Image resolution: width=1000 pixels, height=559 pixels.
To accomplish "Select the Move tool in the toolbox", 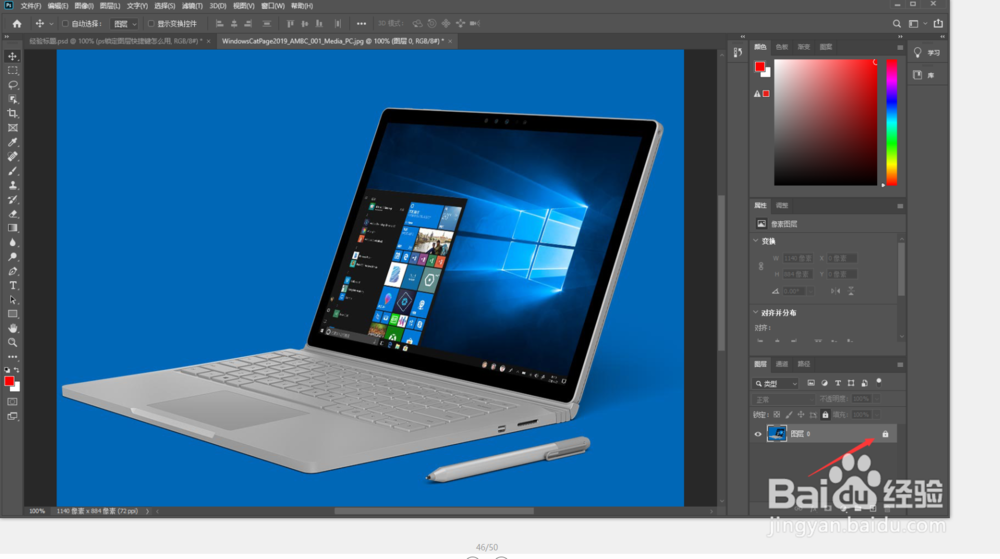I will click(12, 57).
